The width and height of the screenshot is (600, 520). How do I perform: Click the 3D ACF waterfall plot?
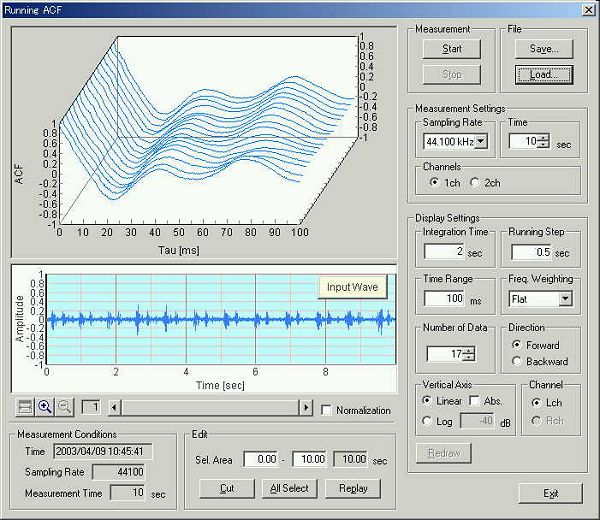(x=204, y=142)
